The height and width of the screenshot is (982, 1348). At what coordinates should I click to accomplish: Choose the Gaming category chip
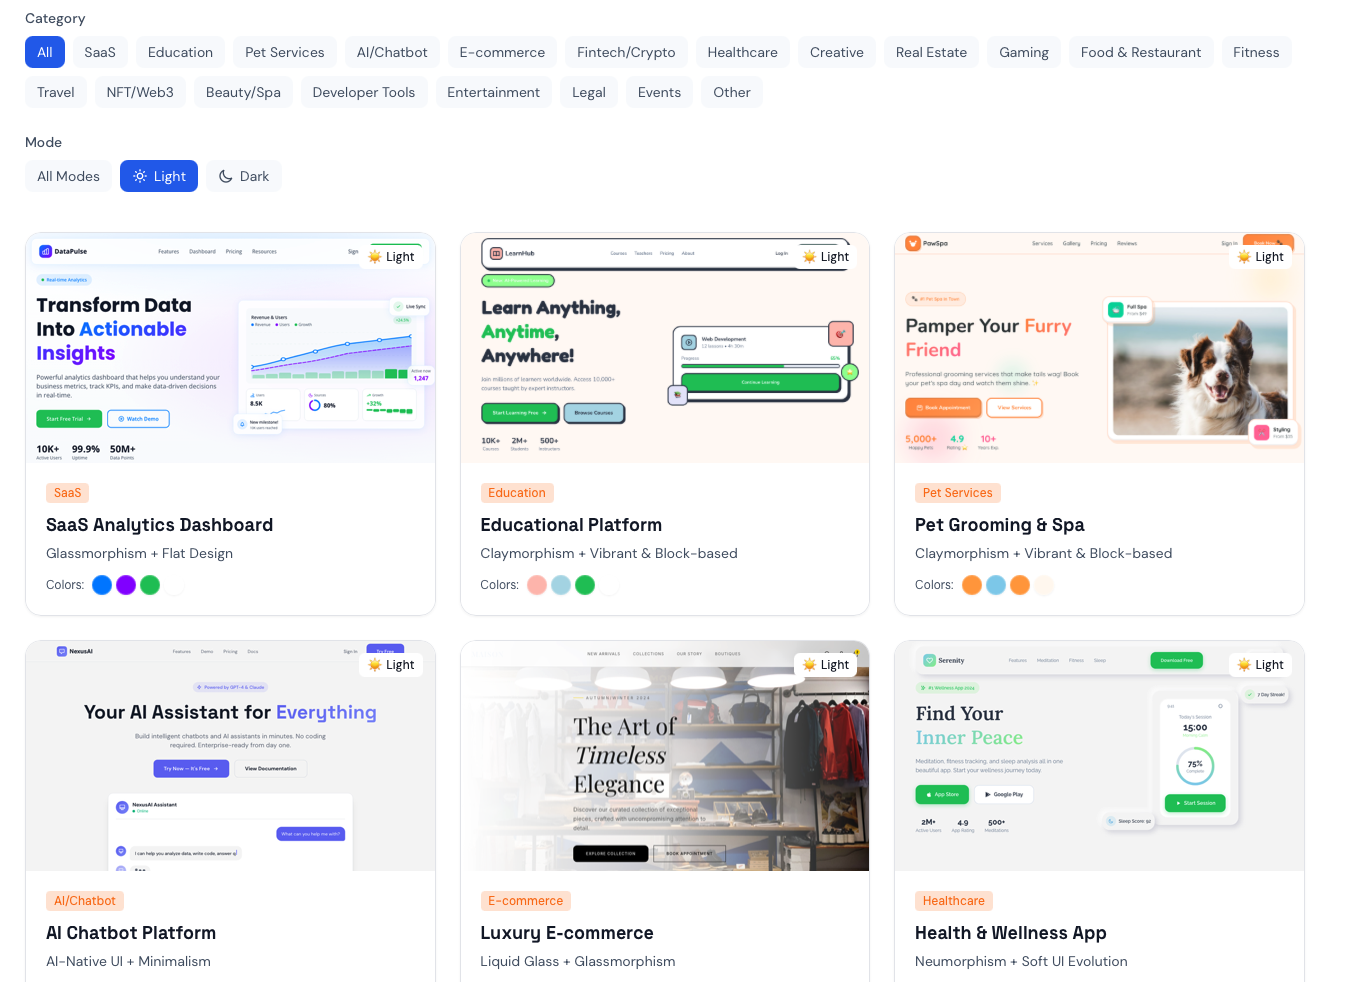(x=1024, y=52)
